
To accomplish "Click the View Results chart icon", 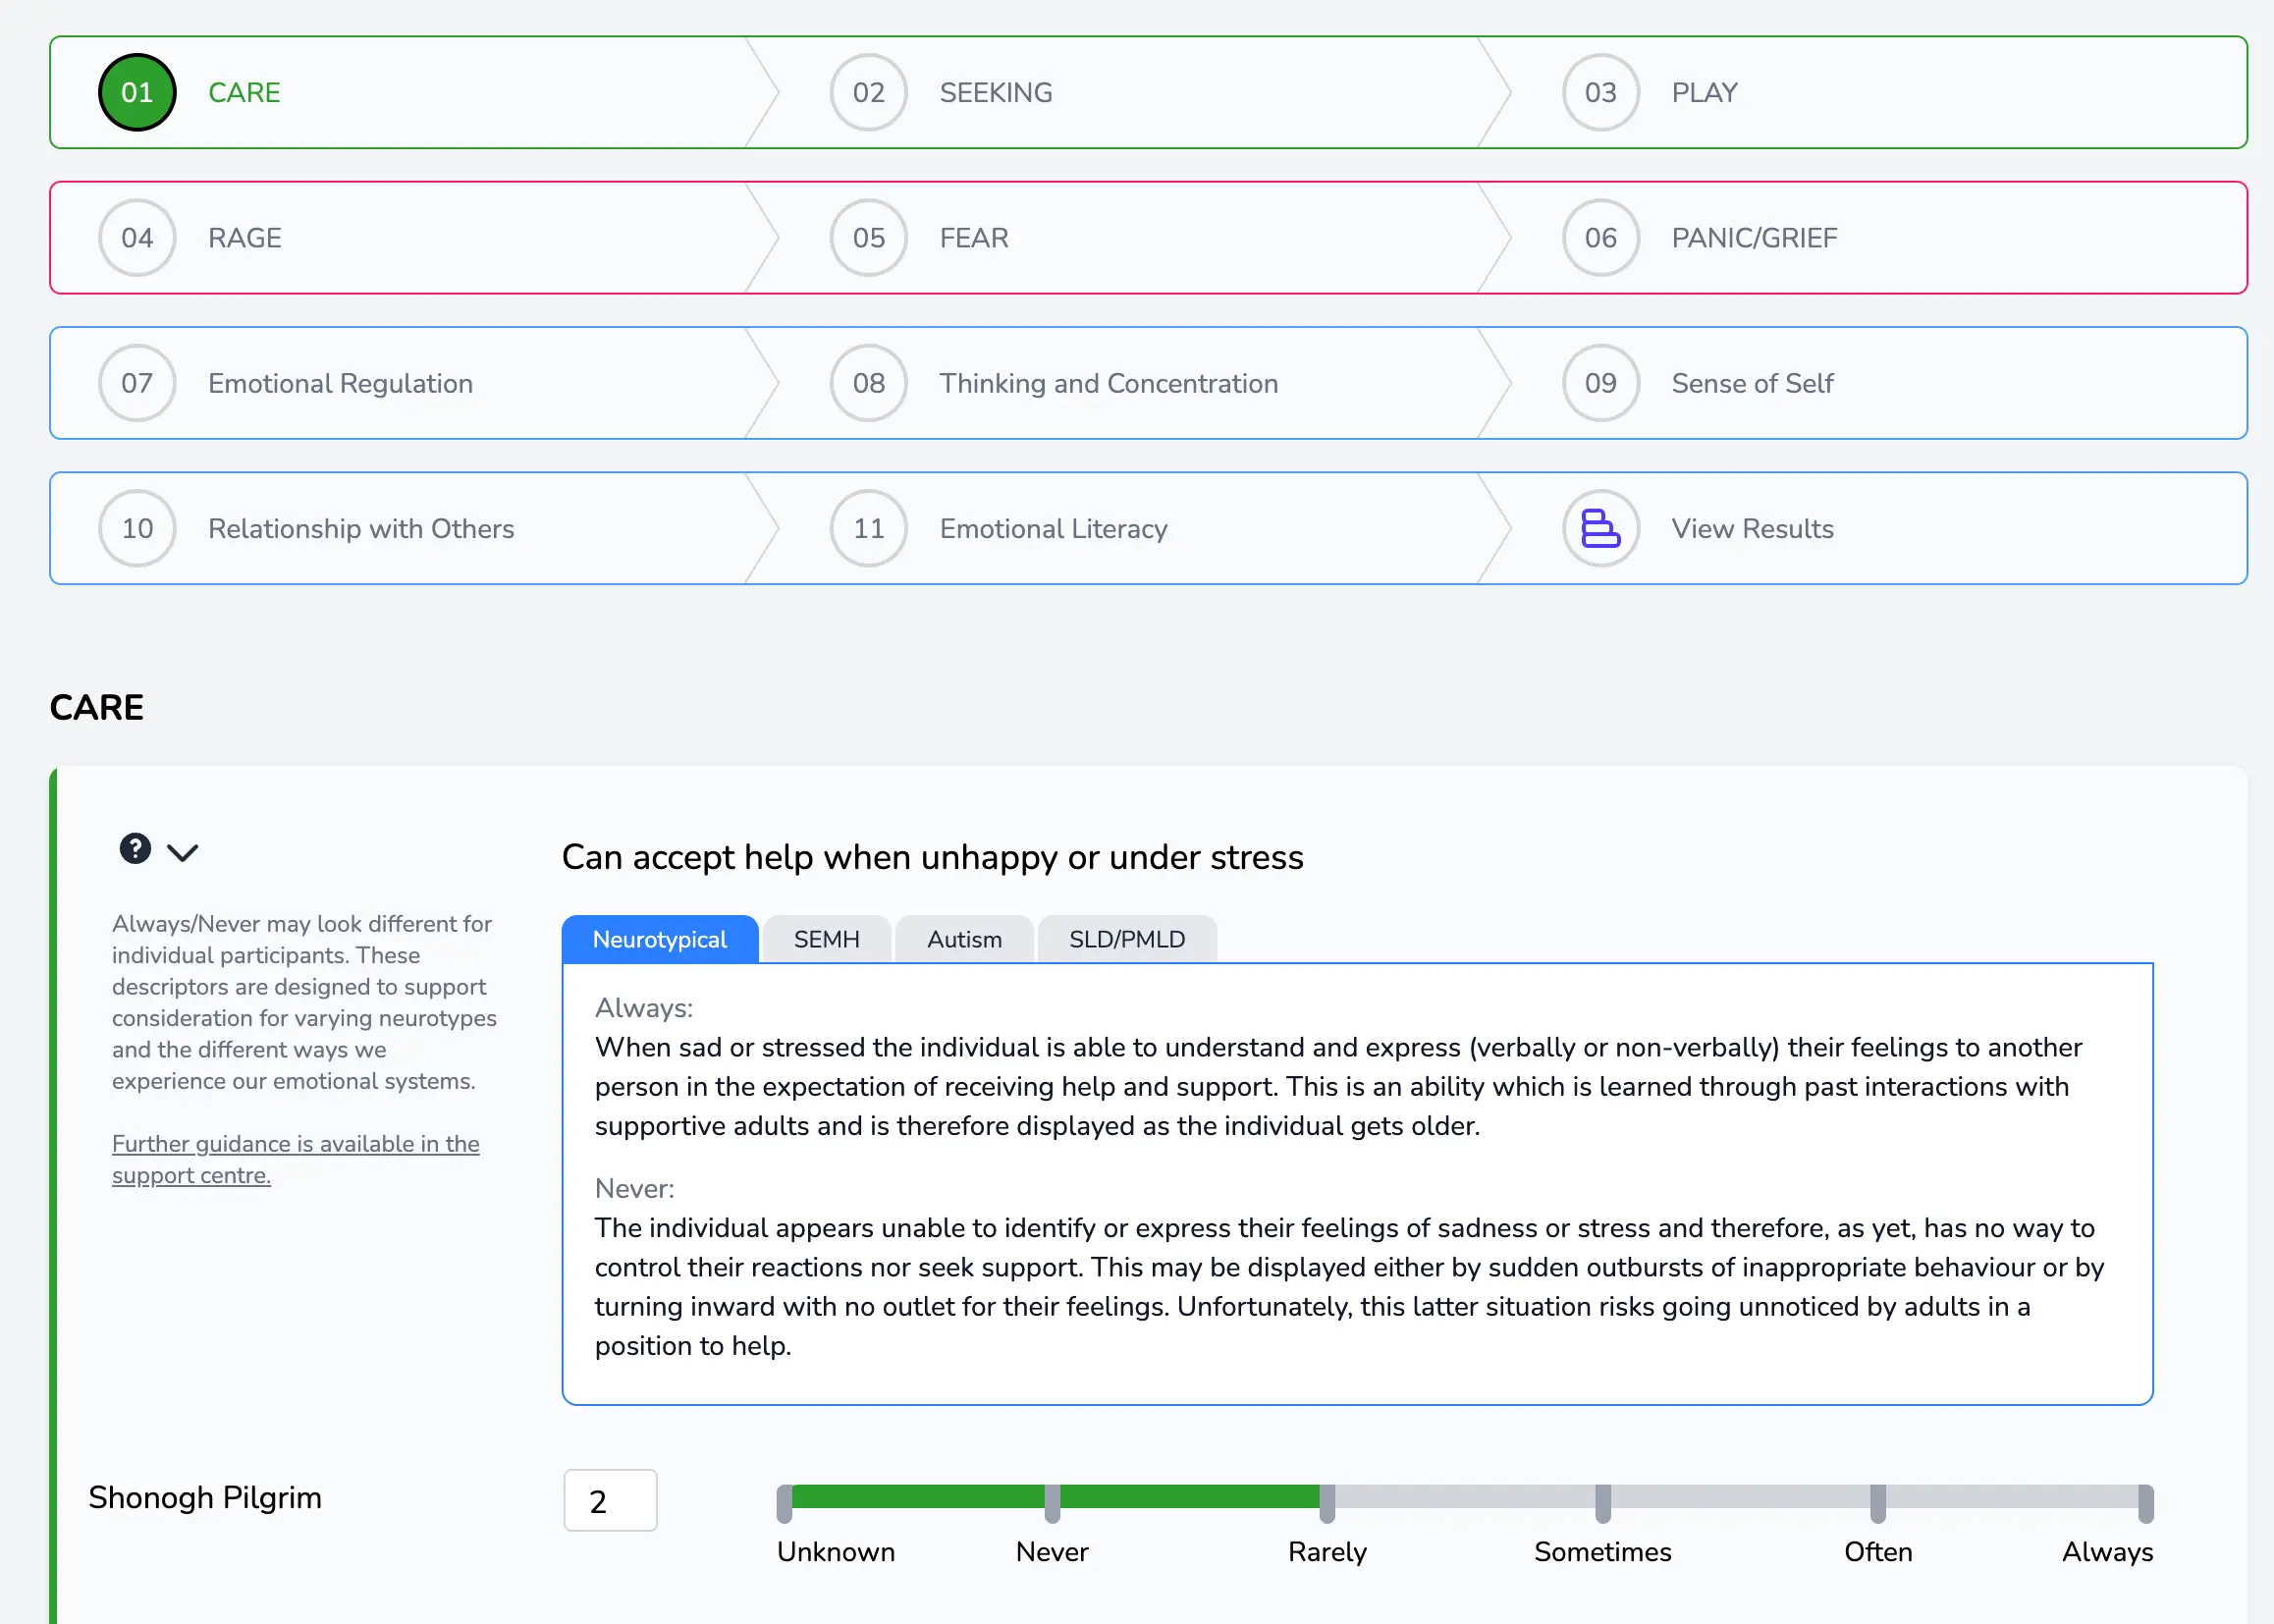I will (1600, 528).
